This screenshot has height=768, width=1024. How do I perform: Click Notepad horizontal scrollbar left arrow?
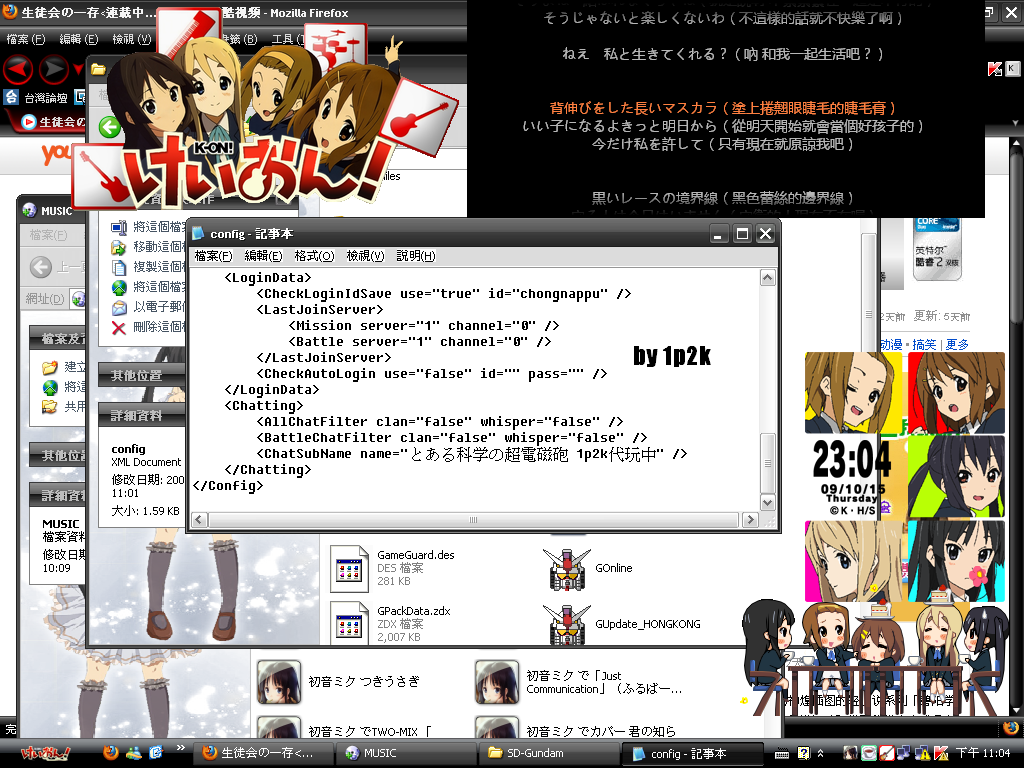[x=199, y=520]
